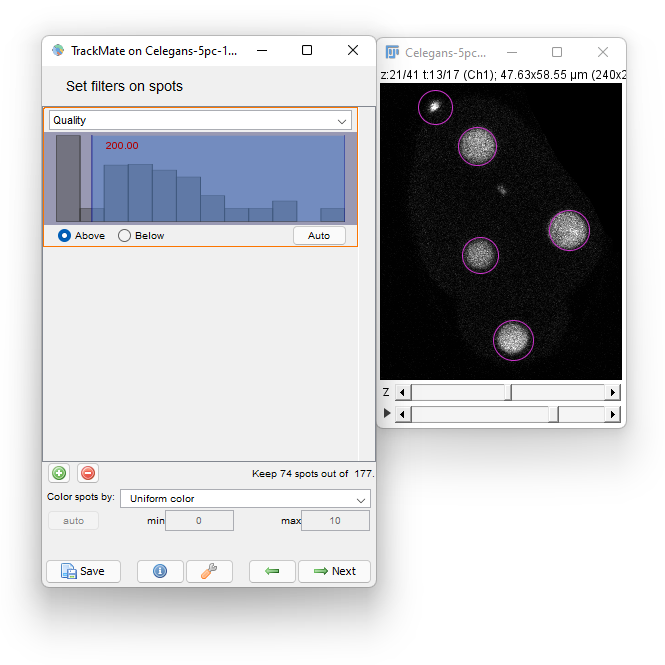
Task: Select the Below radio button
Action: pyautogui.click(x=124, y=236)
